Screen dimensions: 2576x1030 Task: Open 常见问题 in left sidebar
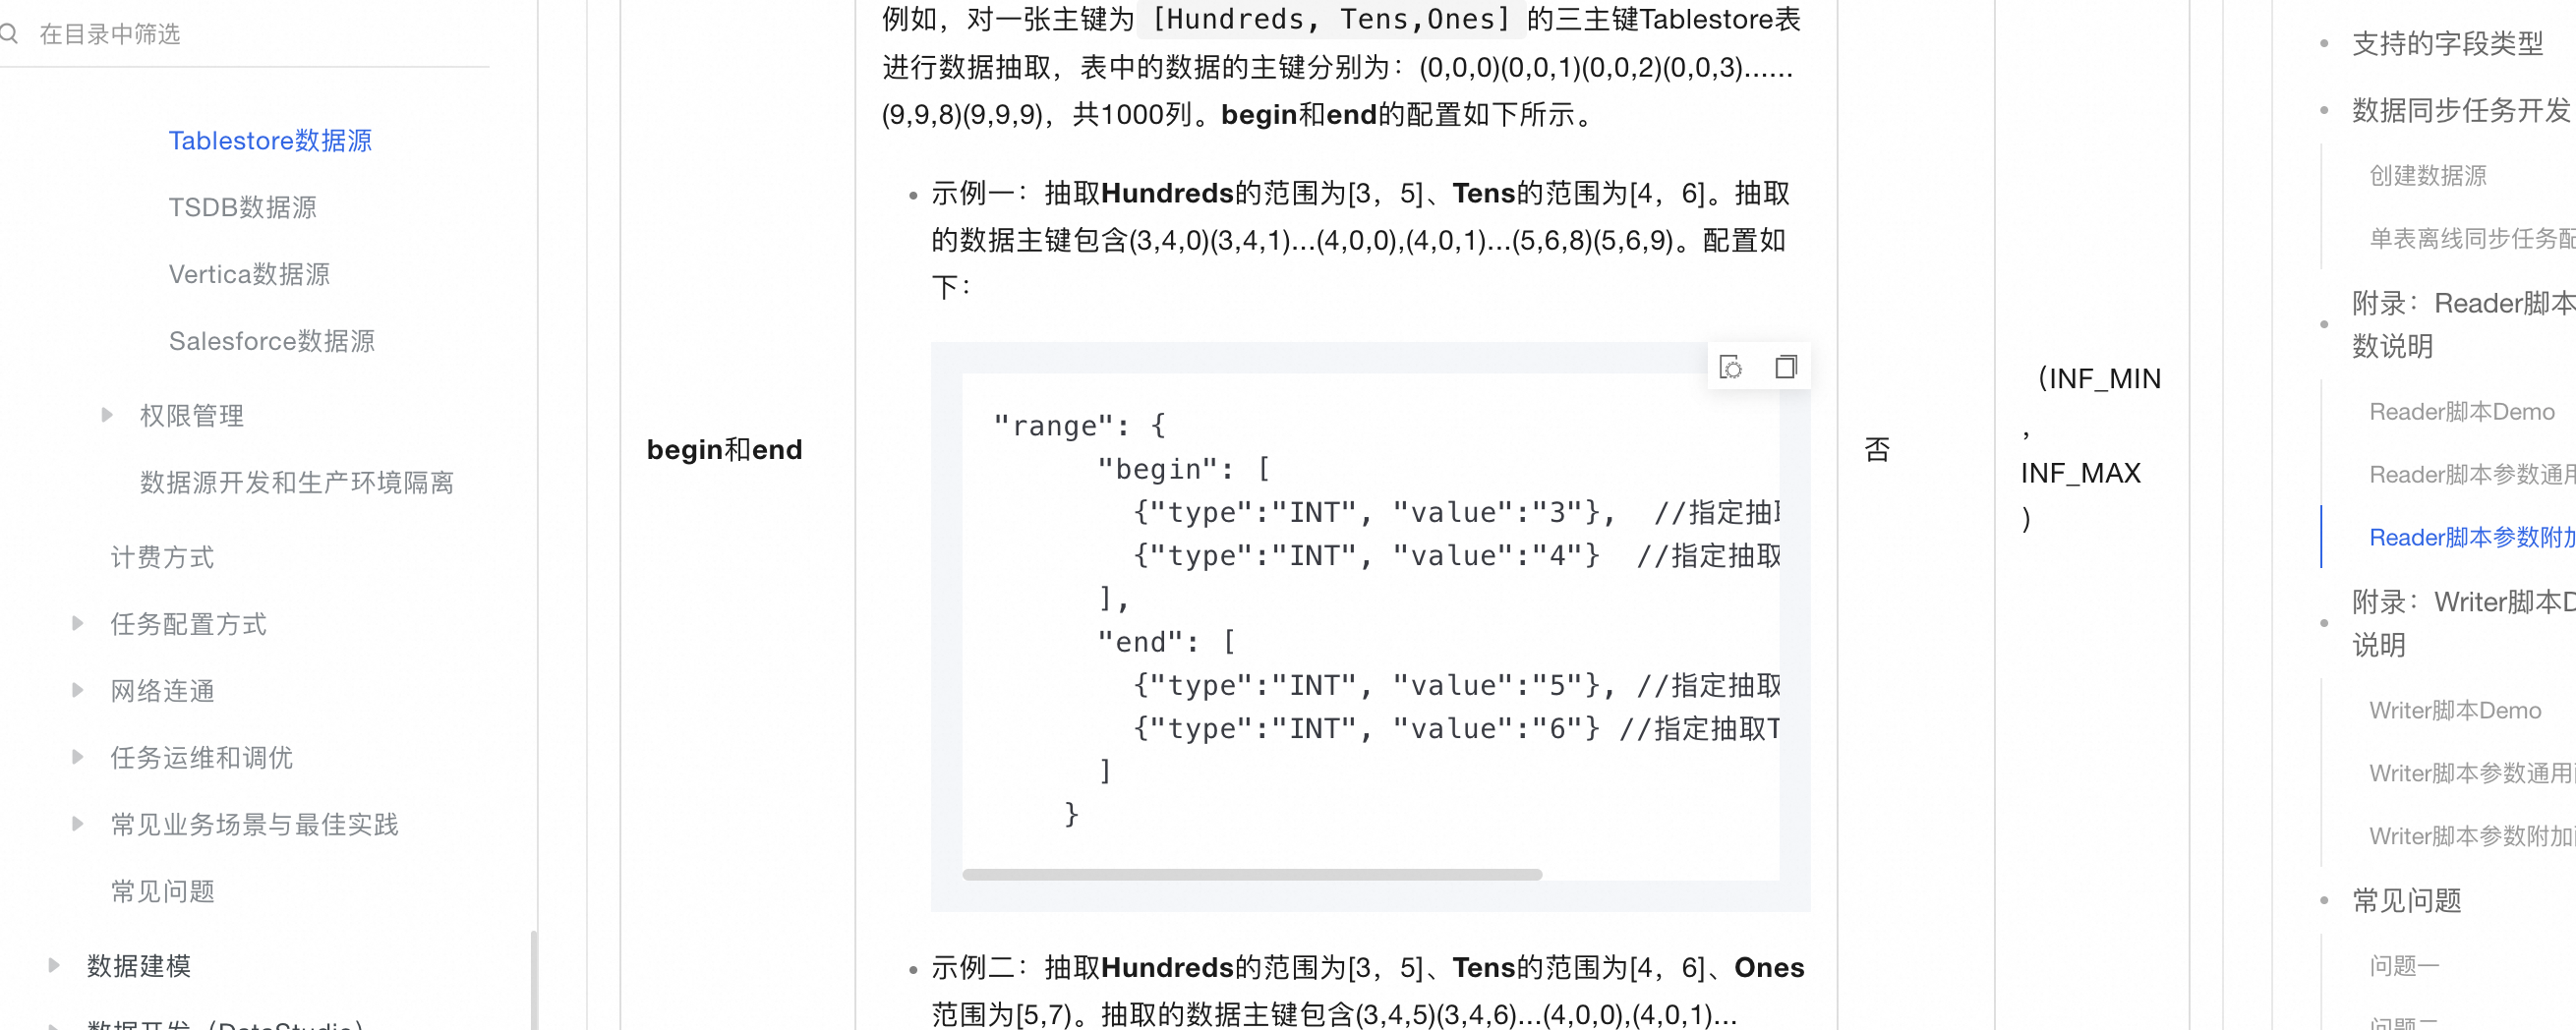pos(162,891)
